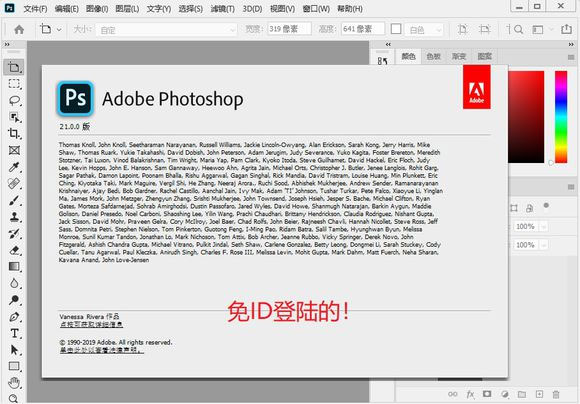Select the Dodge tool
This screenshot has height=404, width=580.
click(14, 300)
